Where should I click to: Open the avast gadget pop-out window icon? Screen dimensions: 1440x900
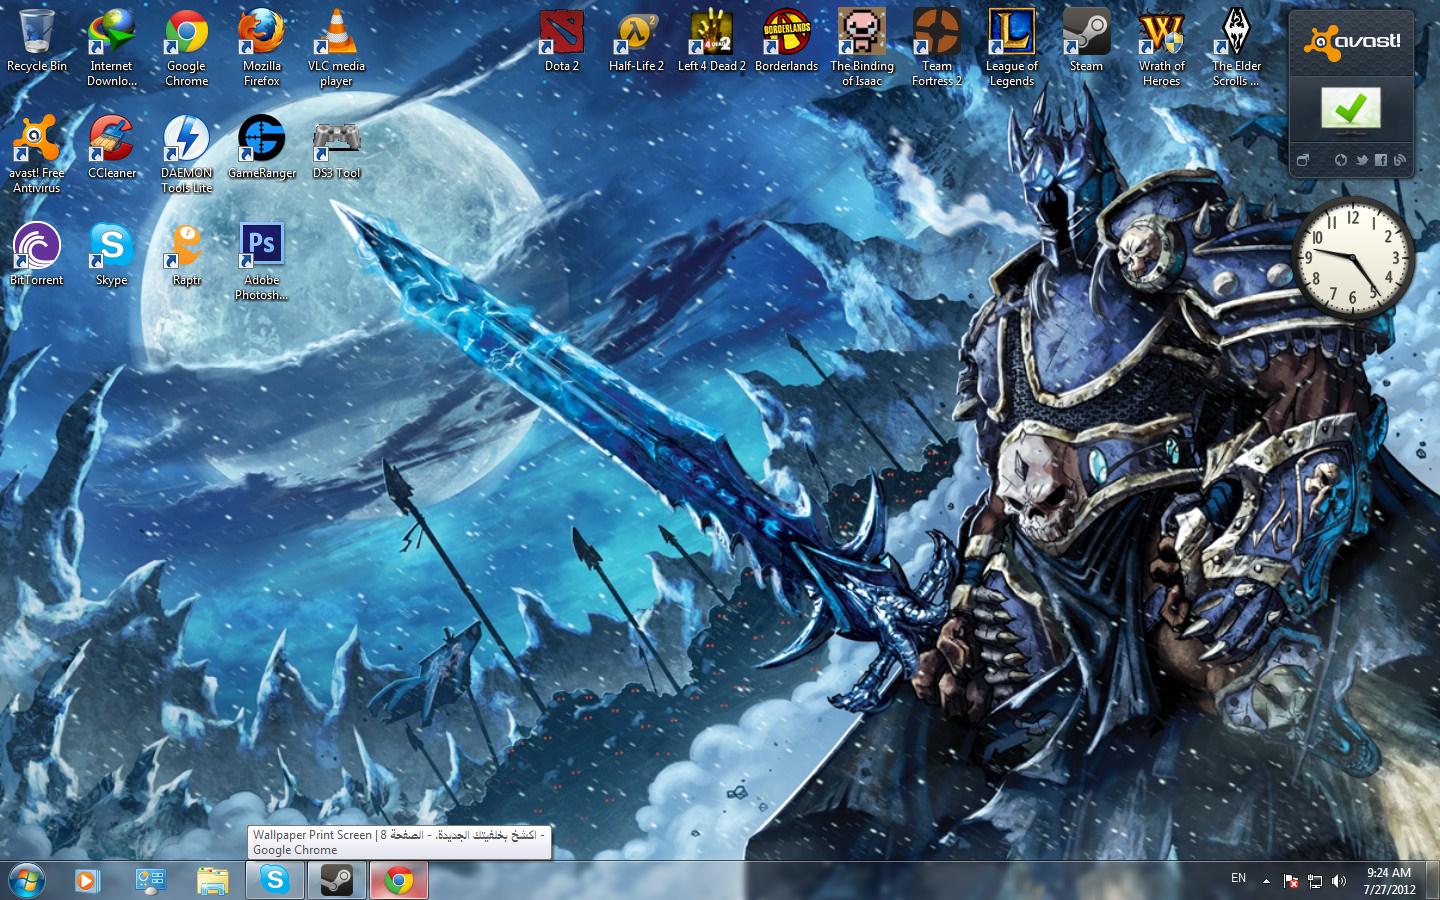tap(1303, 160)
